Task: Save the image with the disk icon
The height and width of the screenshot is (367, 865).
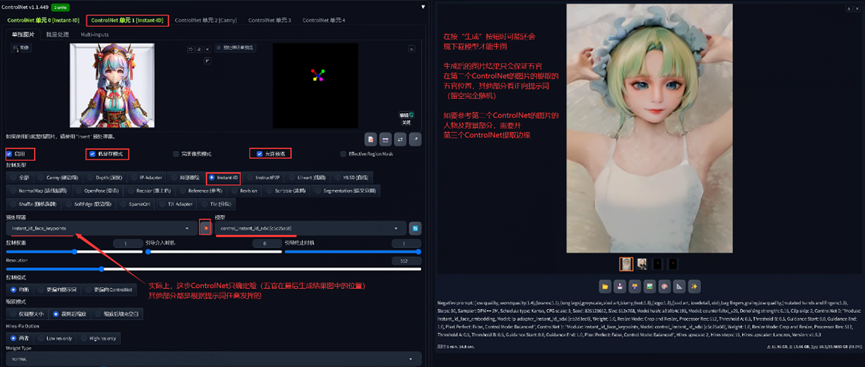Action: click(620, 286)
